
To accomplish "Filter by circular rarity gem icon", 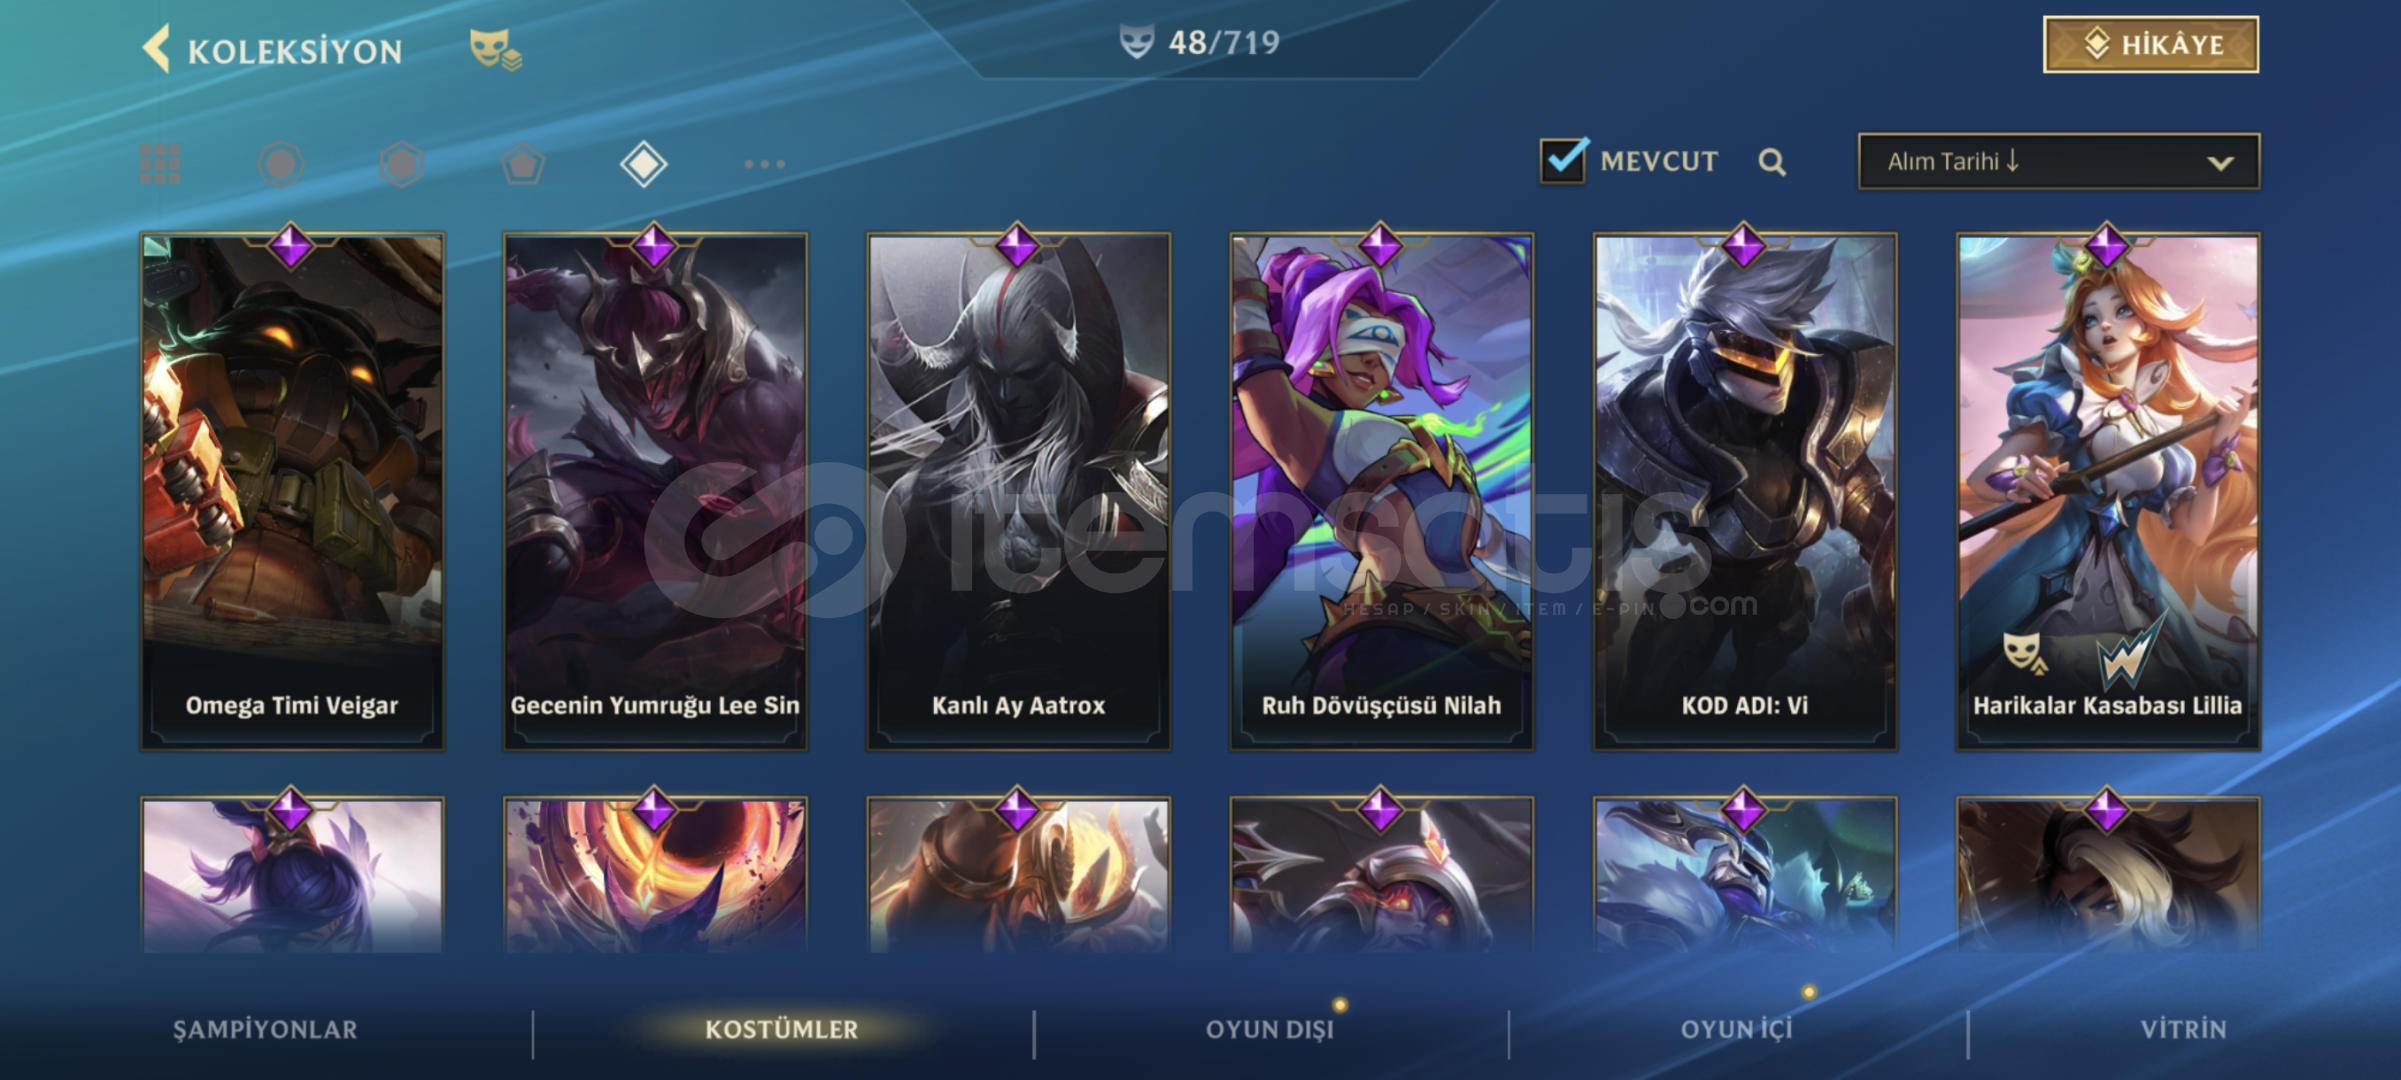I will pos(281,164).
